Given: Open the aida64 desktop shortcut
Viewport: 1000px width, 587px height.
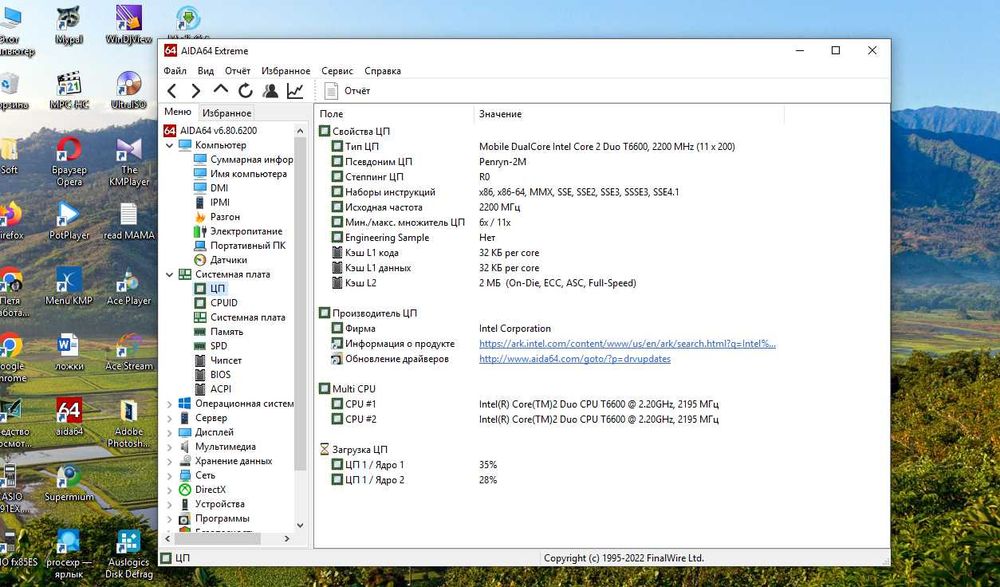Looking at the screenshot, I should [69, 416].
